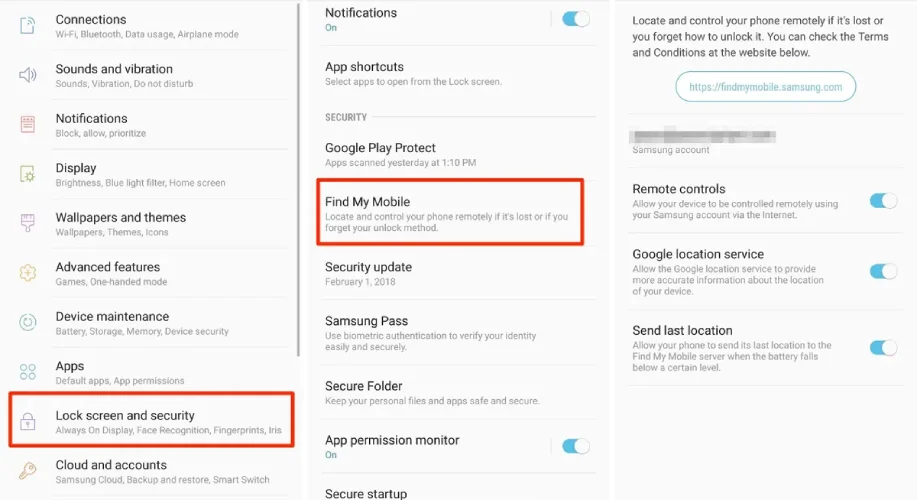Viewport: 917px width, 500px height.
Task: Open the findmymobile.samsung.com link
Action: click(766, 87)
